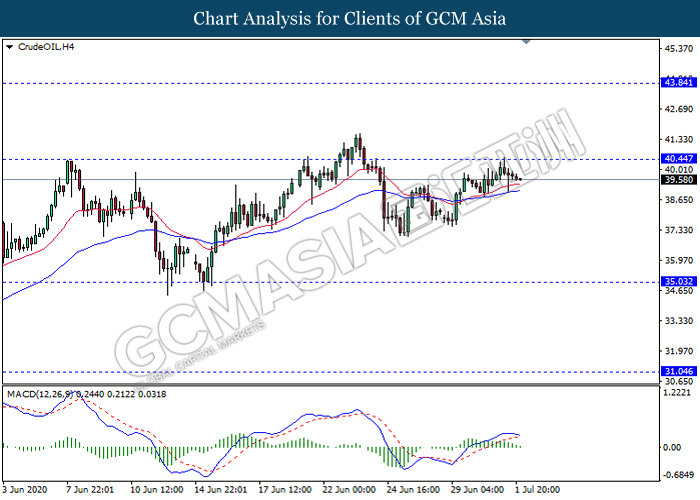Click the 10 Jun 12:00 time label

pyautogui.click(x=156, y=490)
